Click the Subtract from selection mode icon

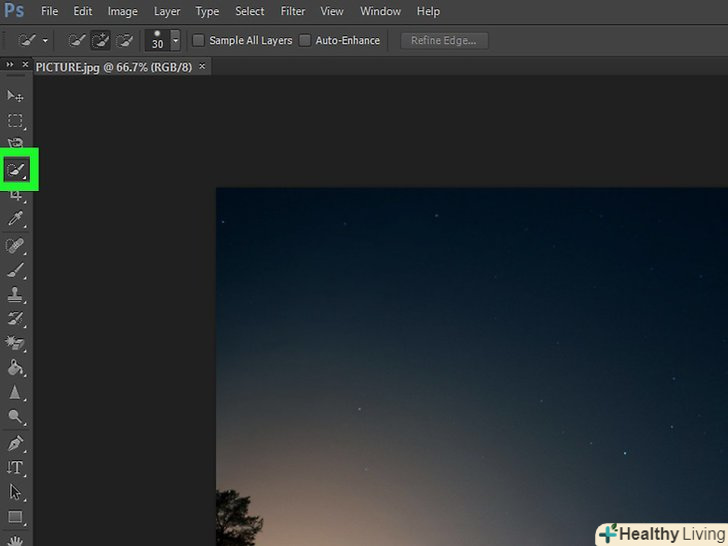(124, 41)
